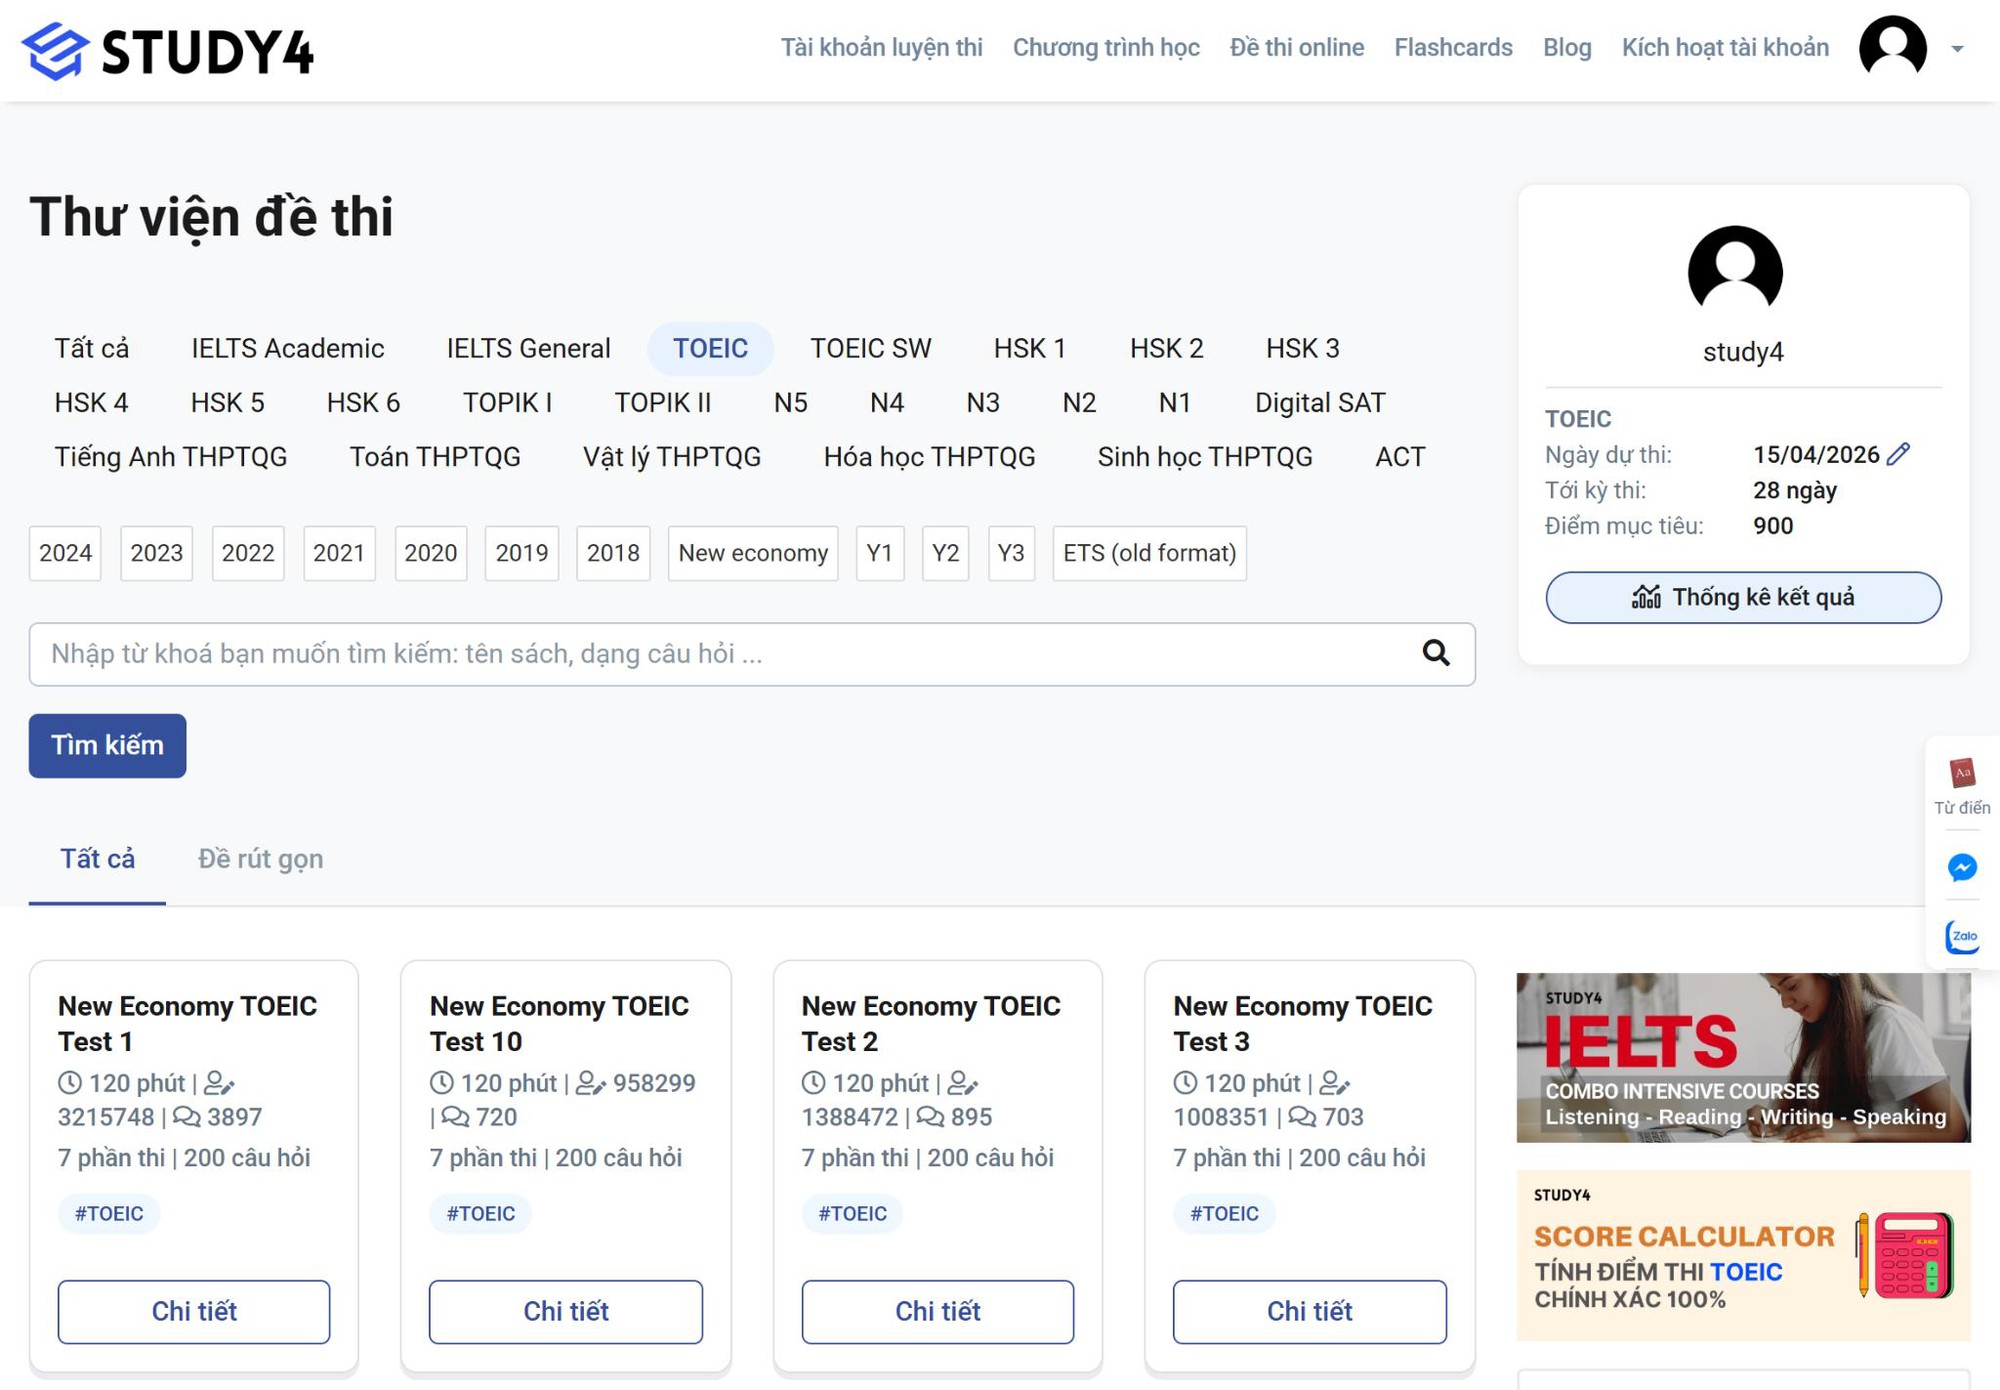Open Đề thi online menu
2000x1390 pixels.
[x=1296, y=48]
